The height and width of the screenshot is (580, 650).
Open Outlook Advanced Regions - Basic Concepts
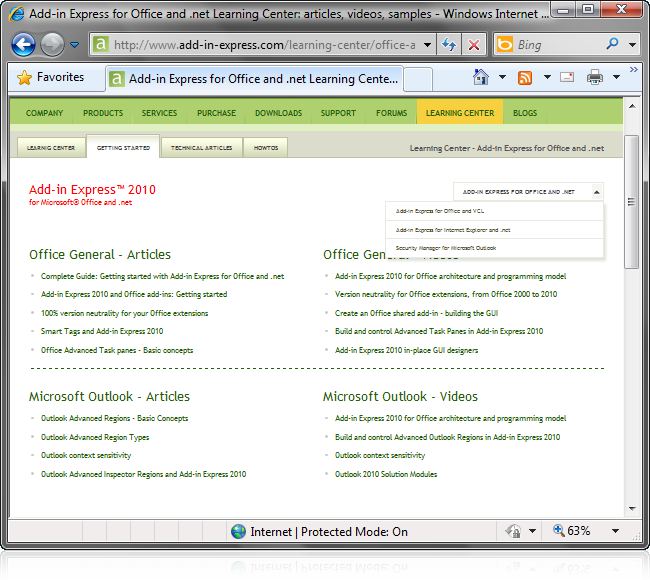click(114, 418)
